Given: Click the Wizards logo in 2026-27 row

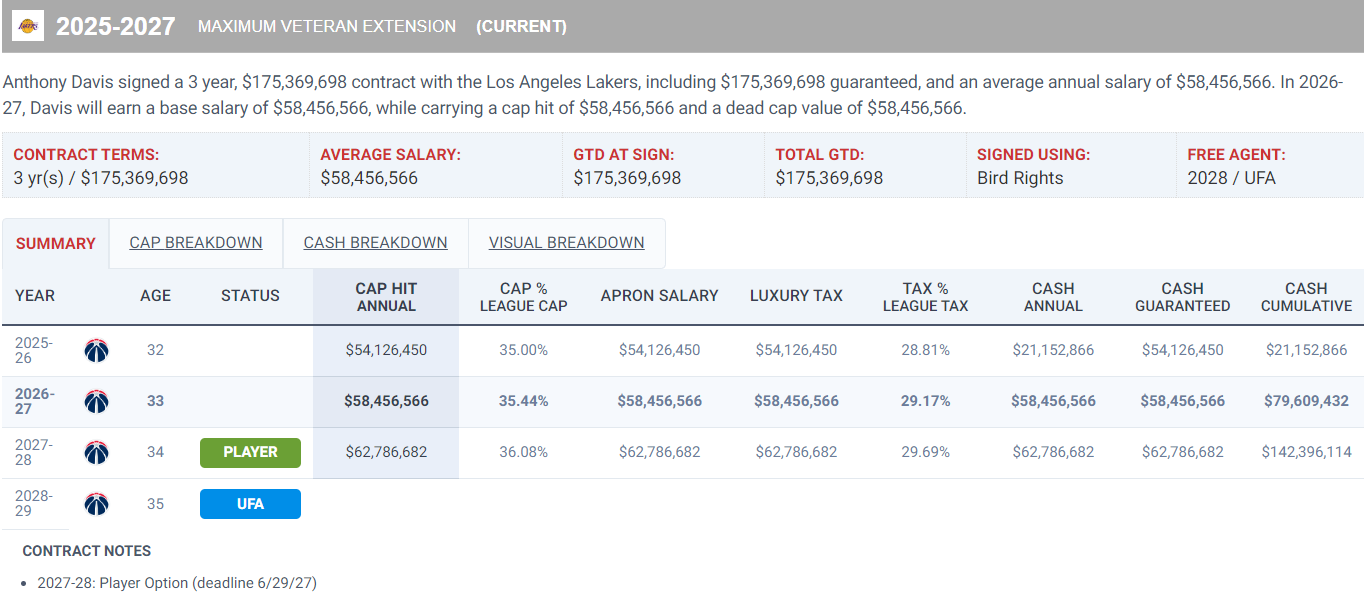Looking at the screenshot, I should [x=96, y=401].
